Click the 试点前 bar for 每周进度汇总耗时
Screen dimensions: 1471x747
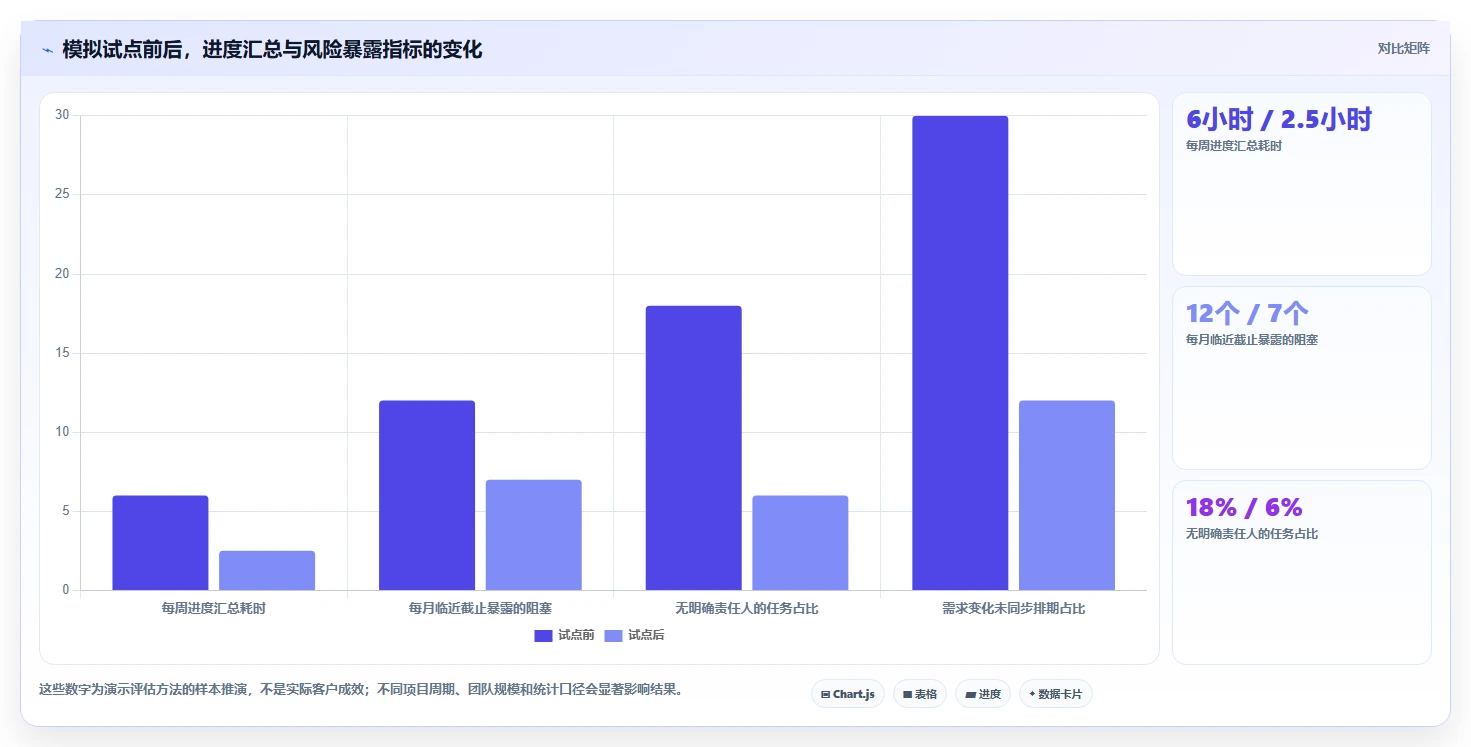click(160, 543)
